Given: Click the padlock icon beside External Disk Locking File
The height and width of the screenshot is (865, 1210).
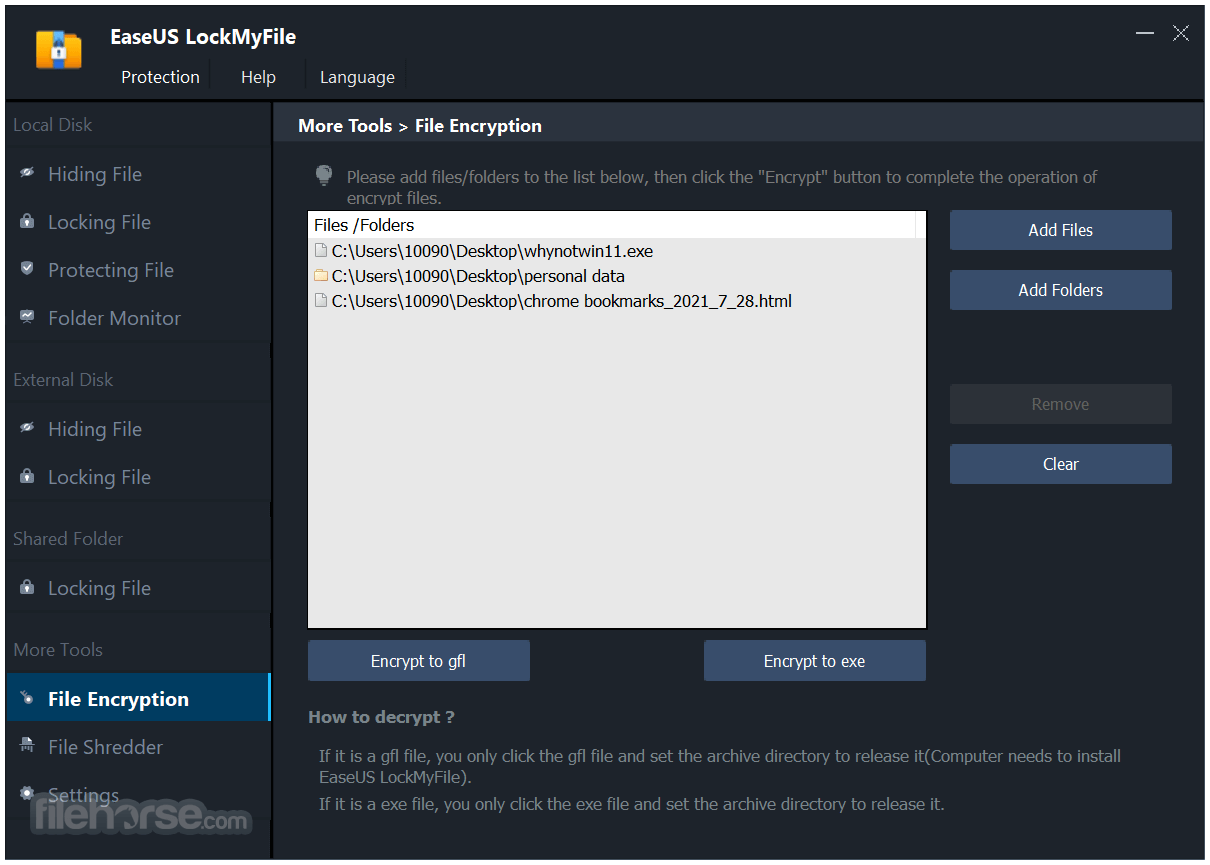Looking at the screenshot, I should pos(28,476).
